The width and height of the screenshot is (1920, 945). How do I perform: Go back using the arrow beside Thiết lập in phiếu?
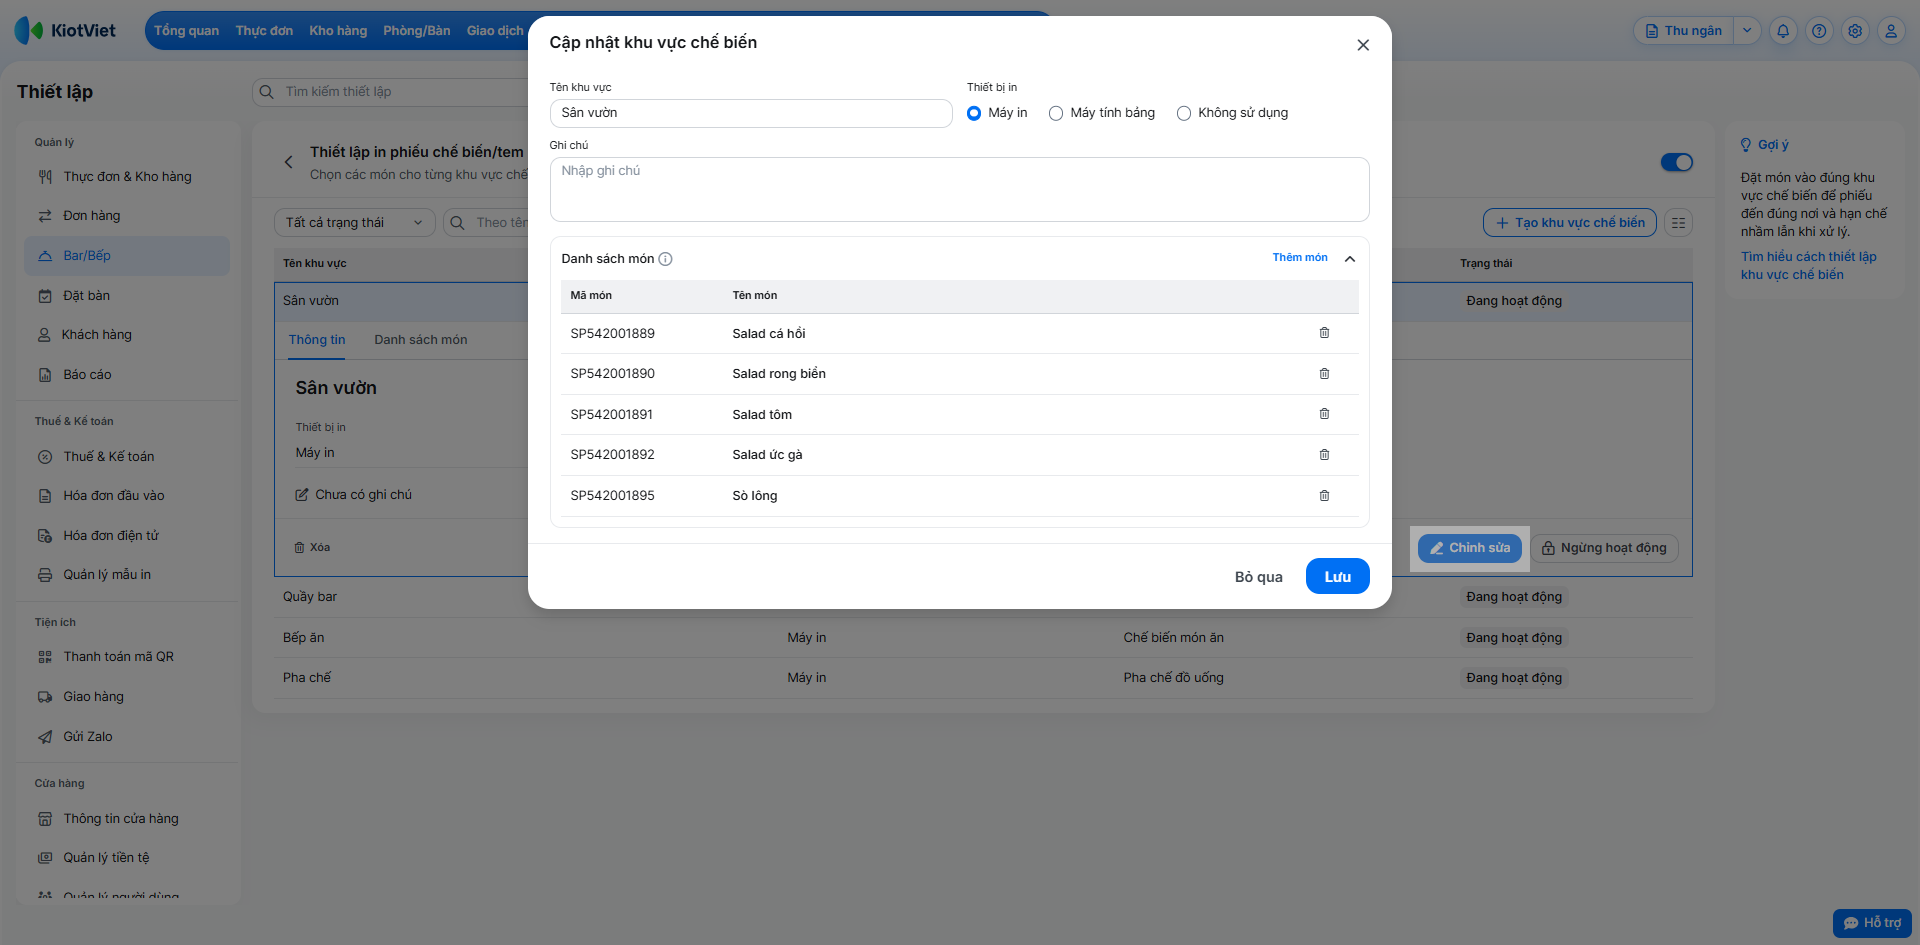[288, 162]
